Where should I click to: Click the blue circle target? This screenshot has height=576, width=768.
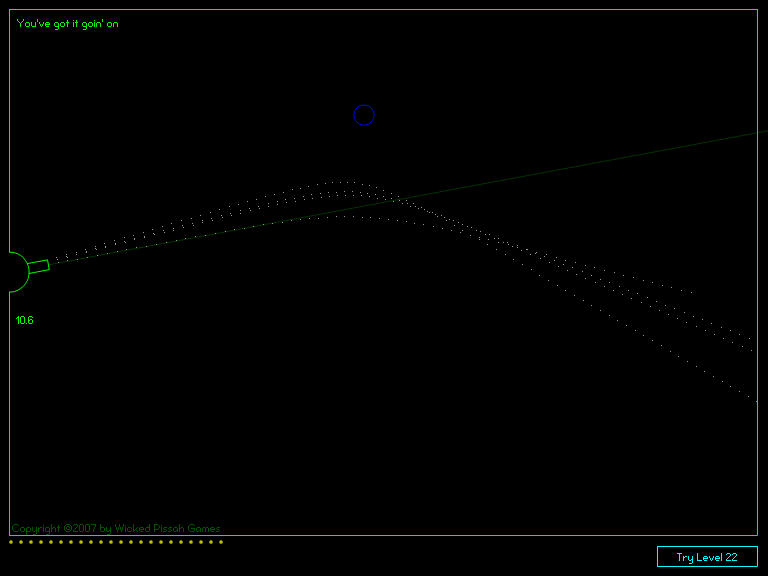(364, 115)
